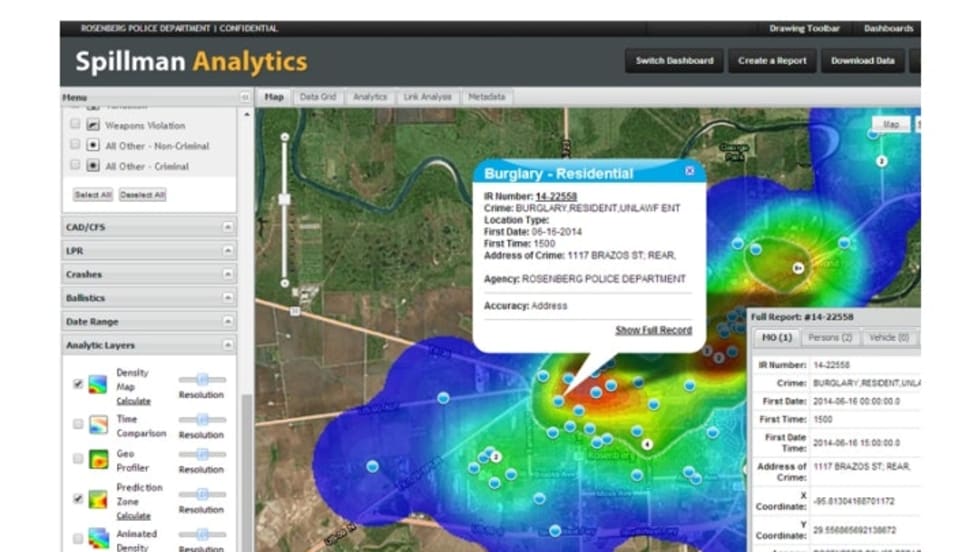Enable the Time Comparison checkbox
Image resolution: width=980 pixels, height=552 pixels.
(78, 424)
